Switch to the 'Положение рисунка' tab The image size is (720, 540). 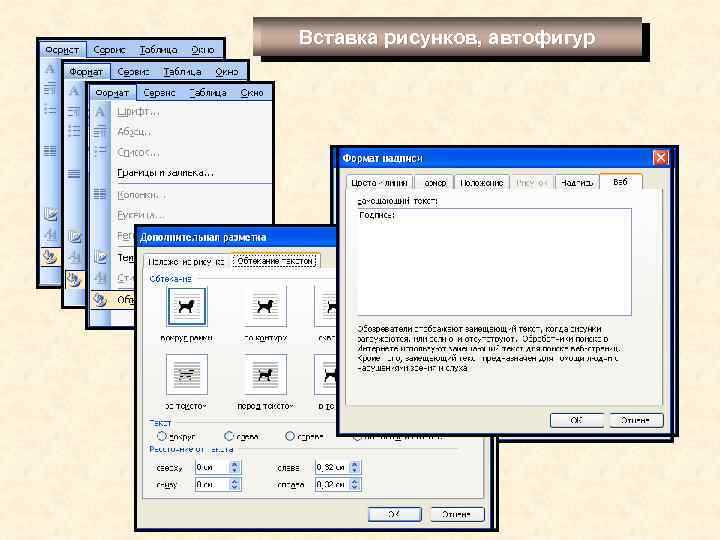point(186,262)
